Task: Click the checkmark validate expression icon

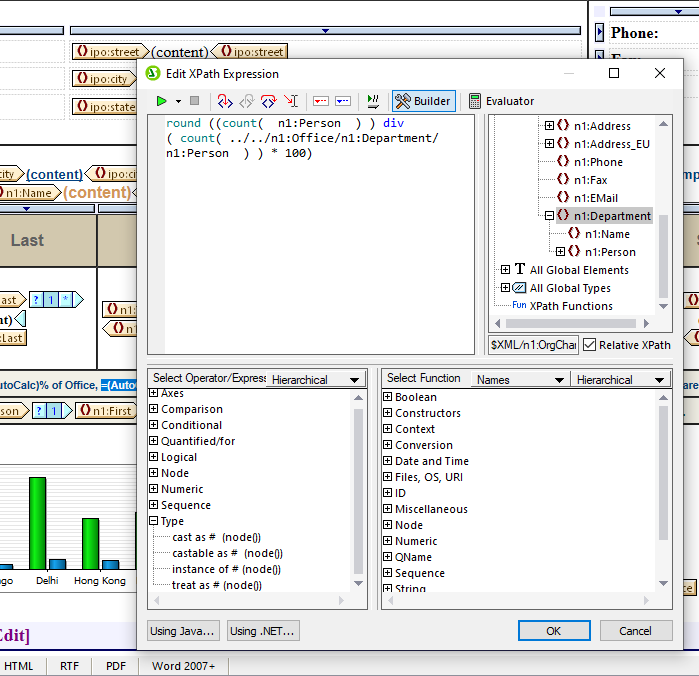Action: (372, 101)
